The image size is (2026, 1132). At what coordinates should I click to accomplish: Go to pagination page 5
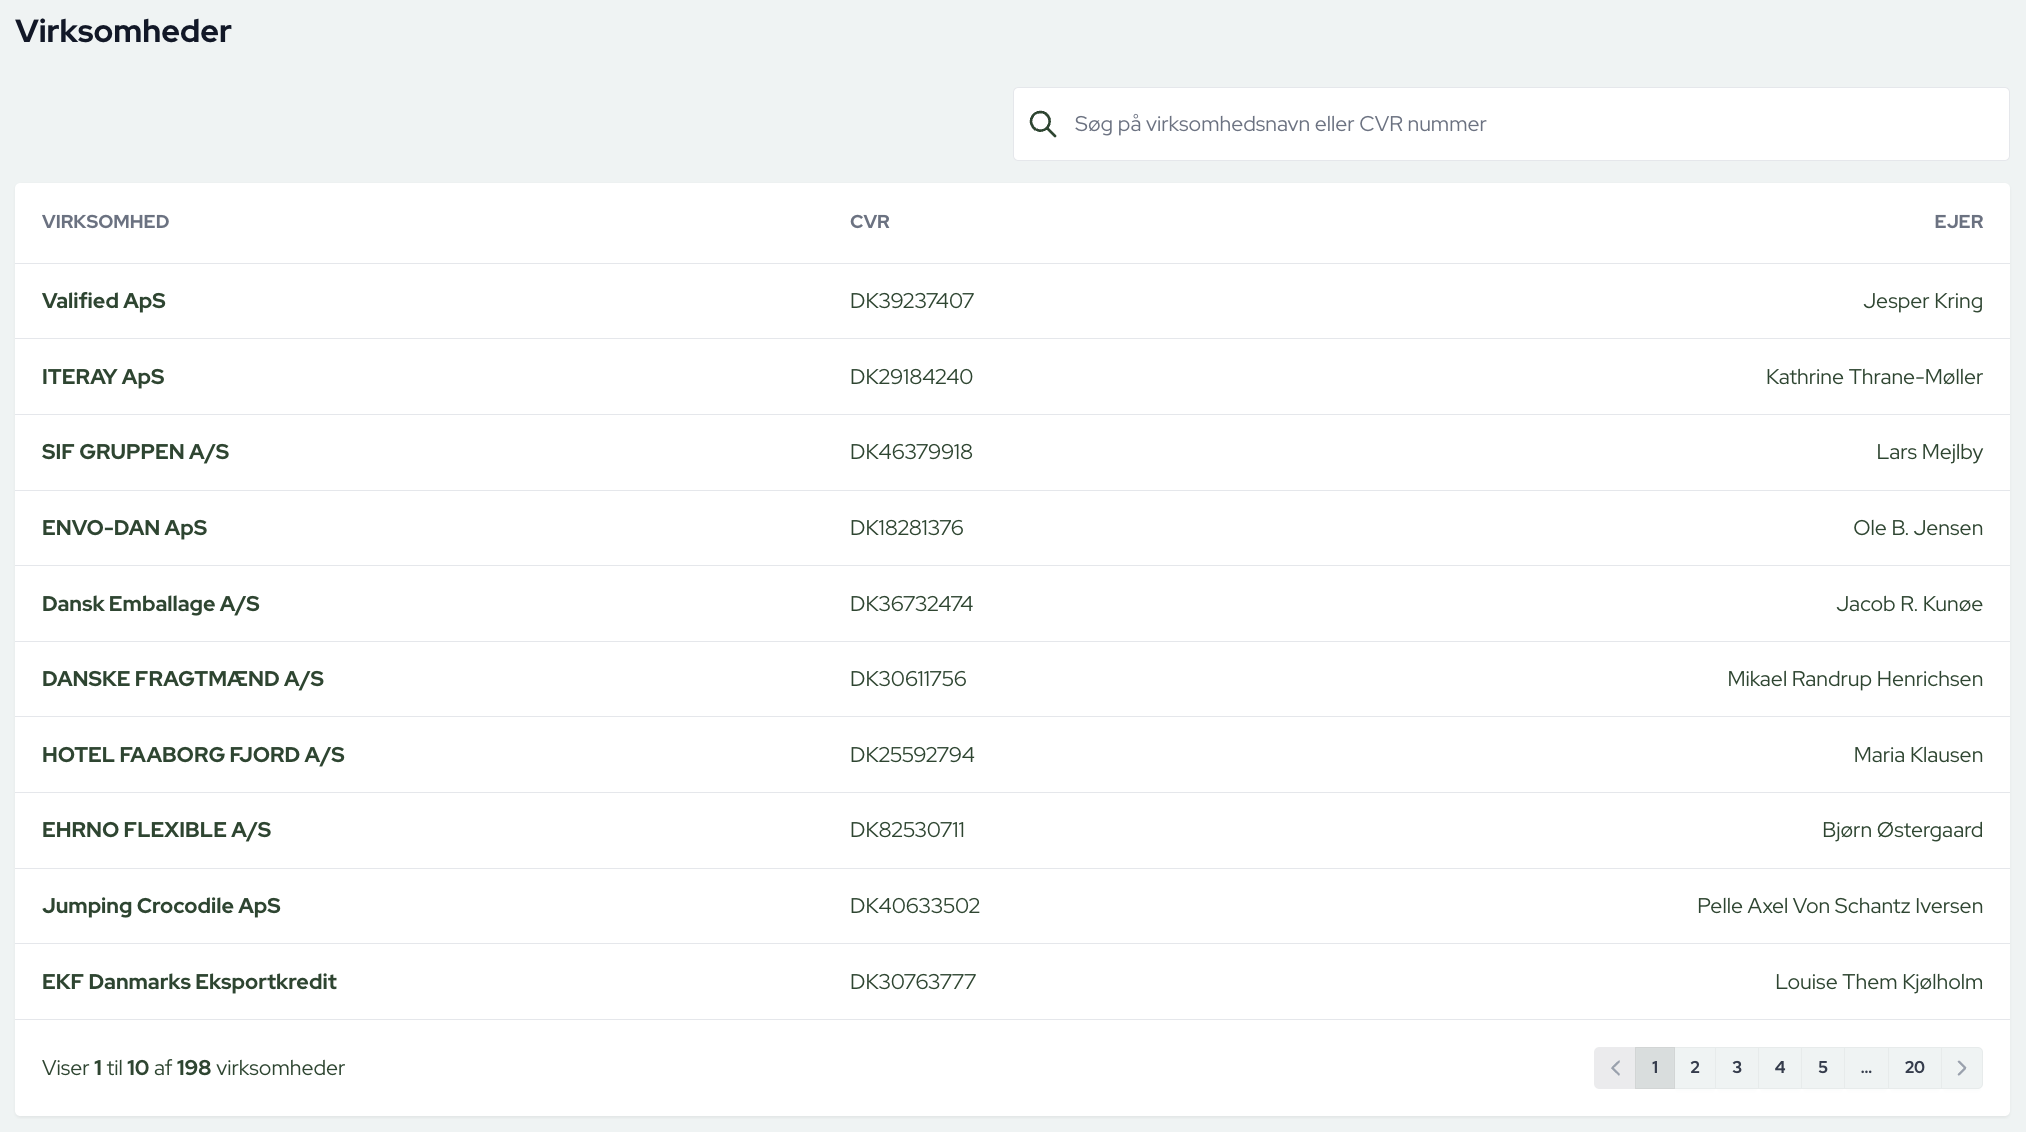pyautogui.click(x=1823, y=1068)
